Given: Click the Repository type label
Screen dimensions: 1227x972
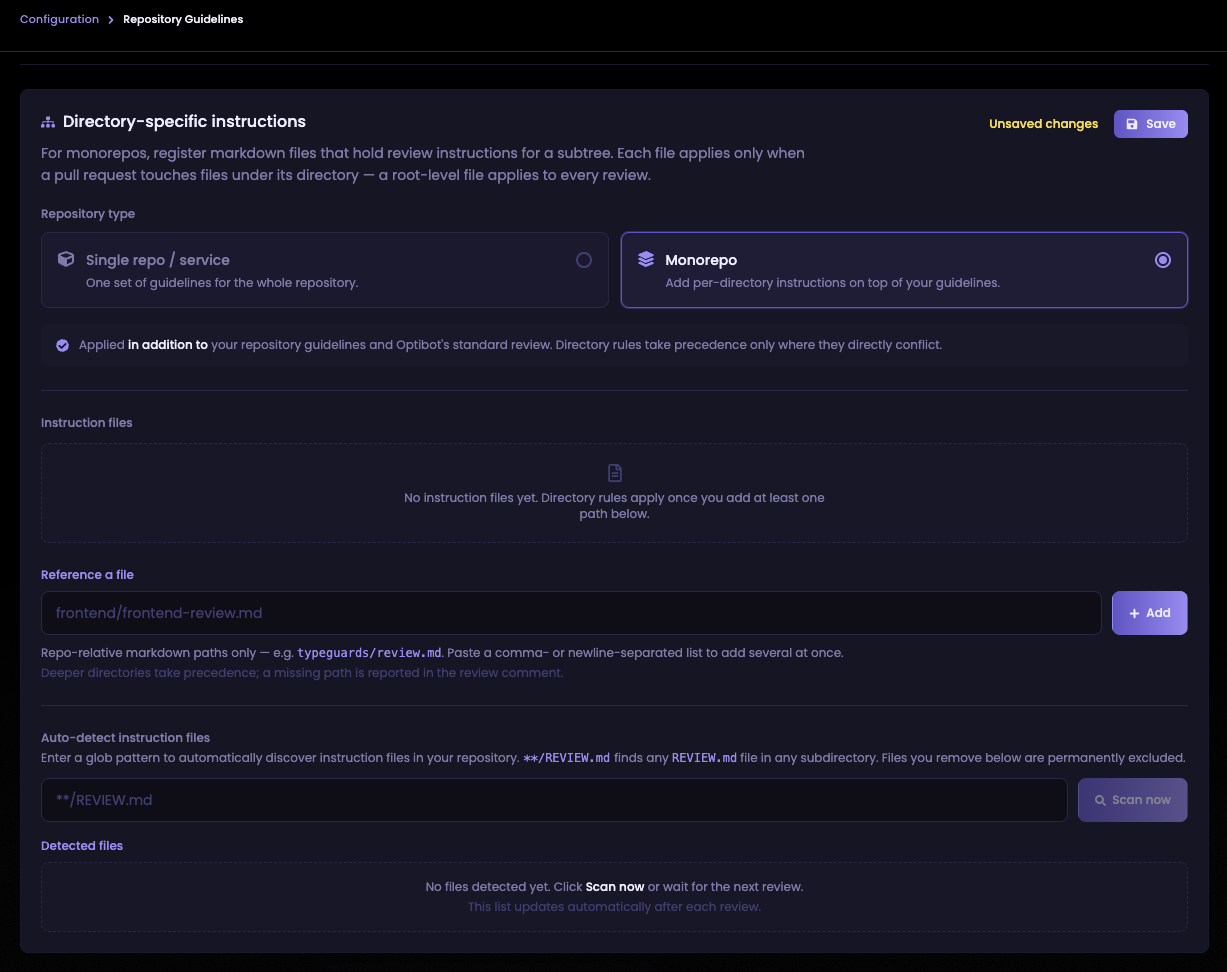Looking at the screenshot, I should coord(88,214).
